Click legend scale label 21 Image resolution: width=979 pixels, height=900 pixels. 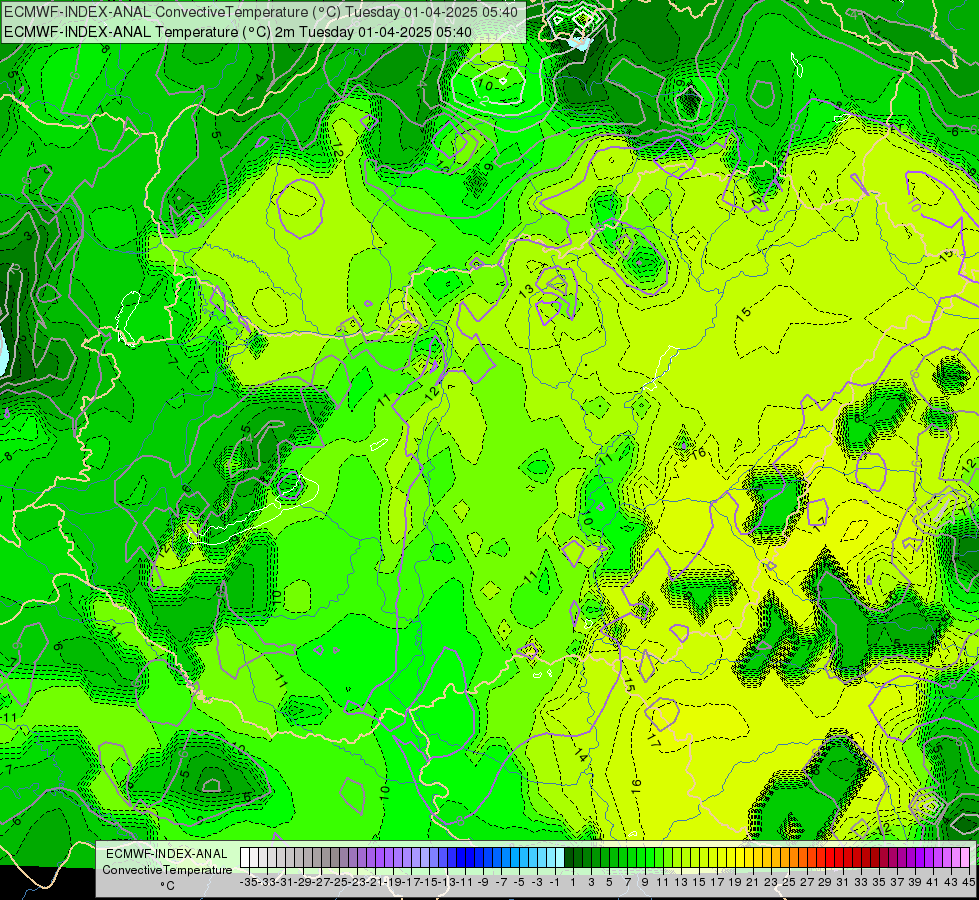pos(753,882)
